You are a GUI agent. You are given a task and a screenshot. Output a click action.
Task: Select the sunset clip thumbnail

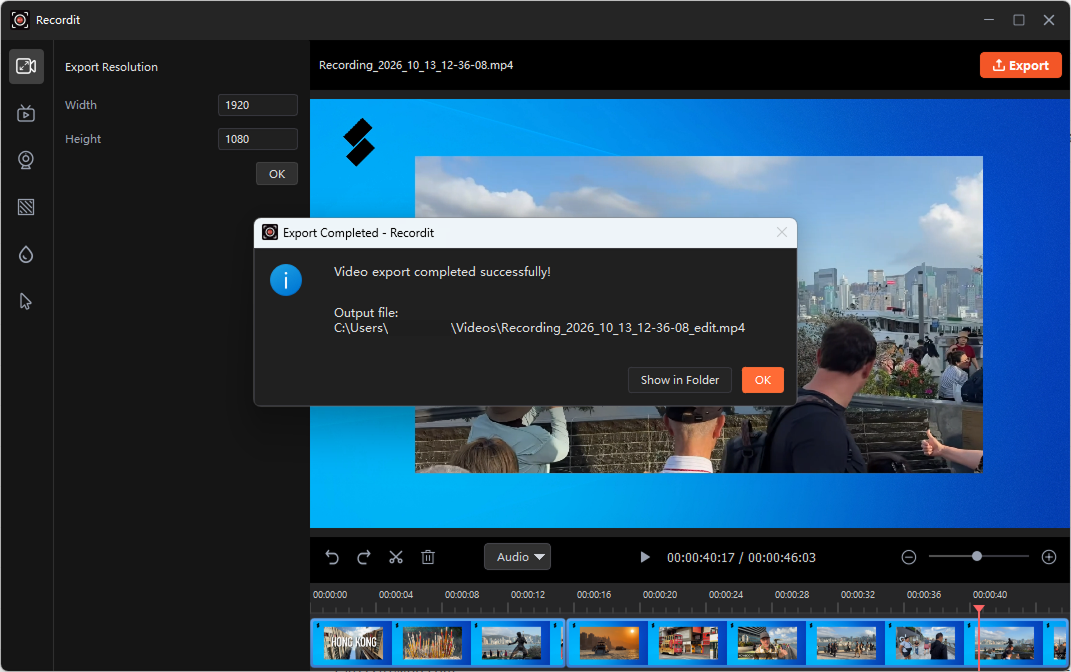point(609,643)
